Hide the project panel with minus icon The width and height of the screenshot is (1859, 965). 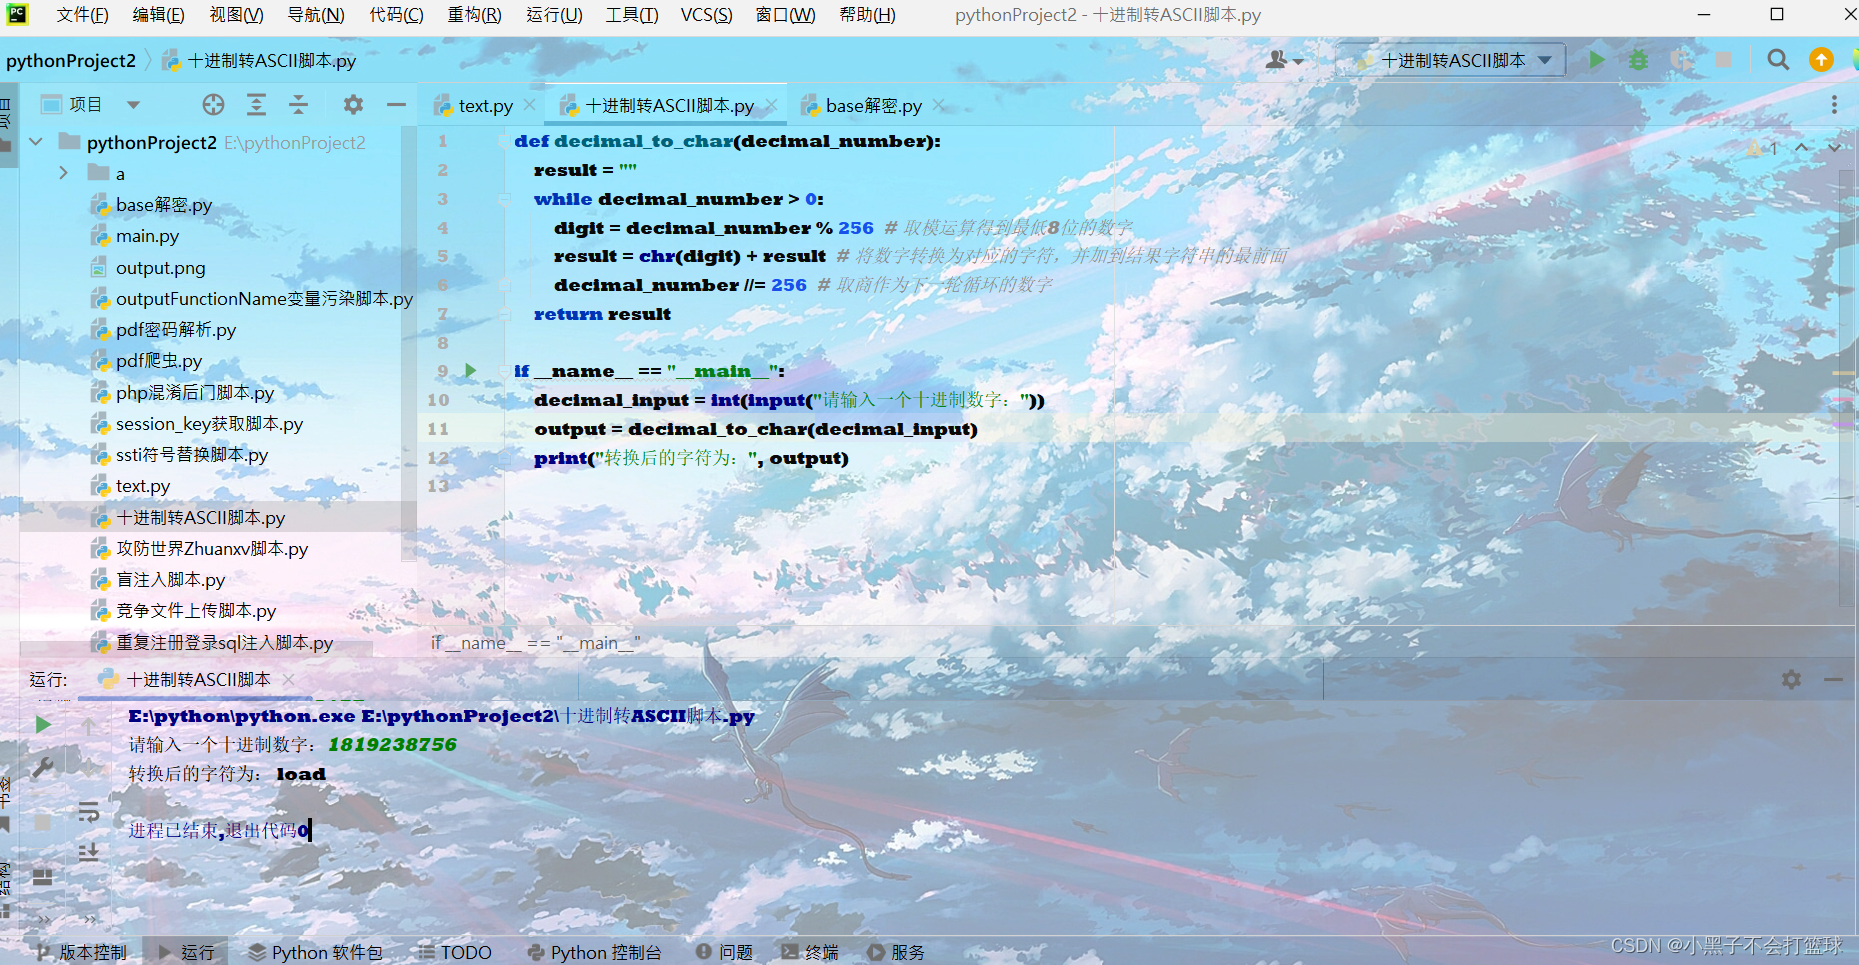(396, 105)
